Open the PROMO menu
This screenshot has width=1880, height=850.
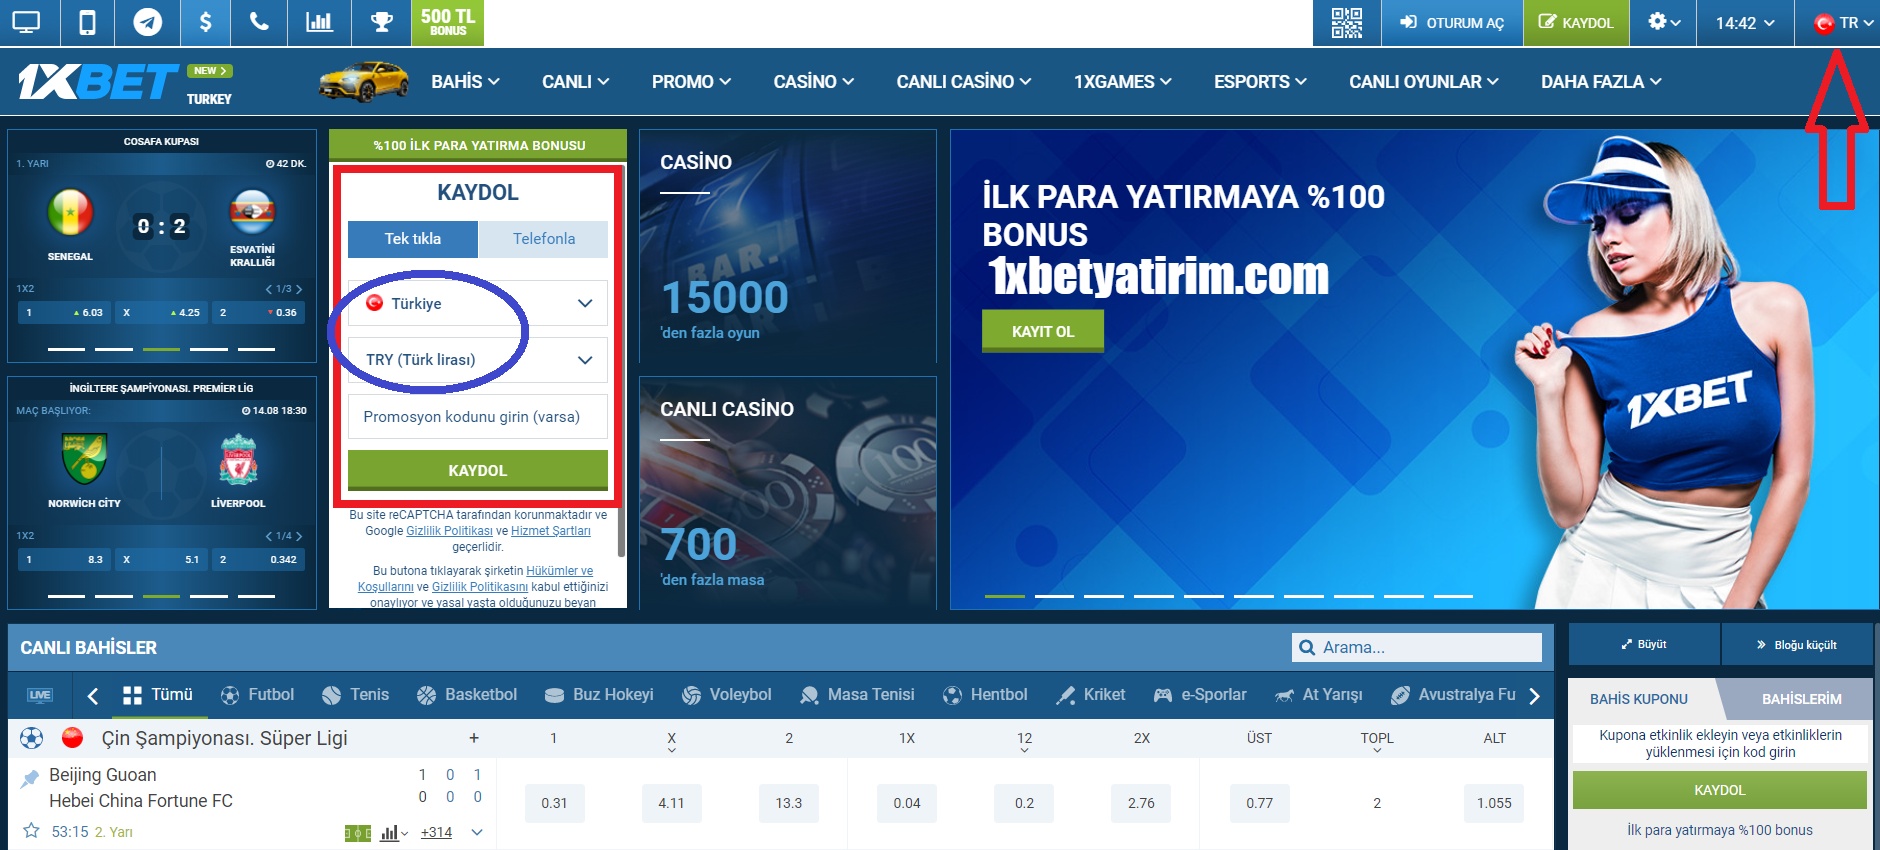[x=691, y=82]
